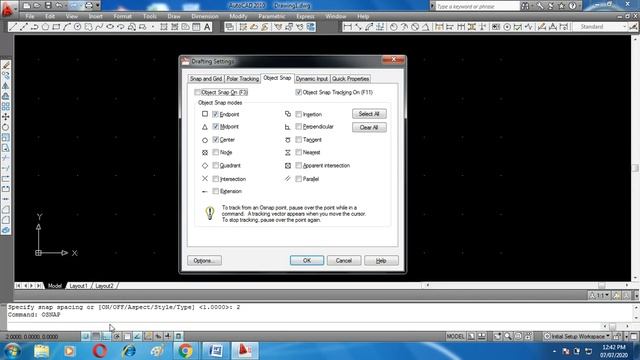Open Opera browser from the taskbar
640x360 pixels.
click(x=99, y=351)
